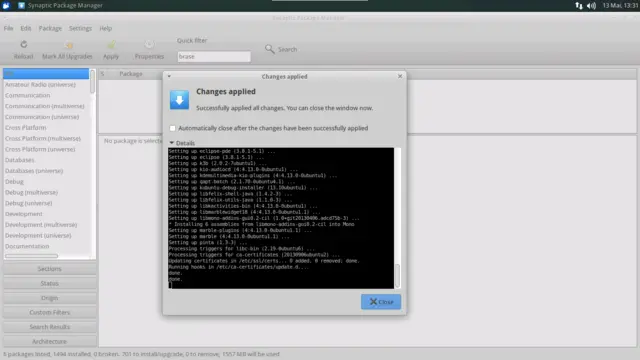Viewport: 640px width, 360px height.
Task: Open the Help menu
Action: [x=106, y=28]
